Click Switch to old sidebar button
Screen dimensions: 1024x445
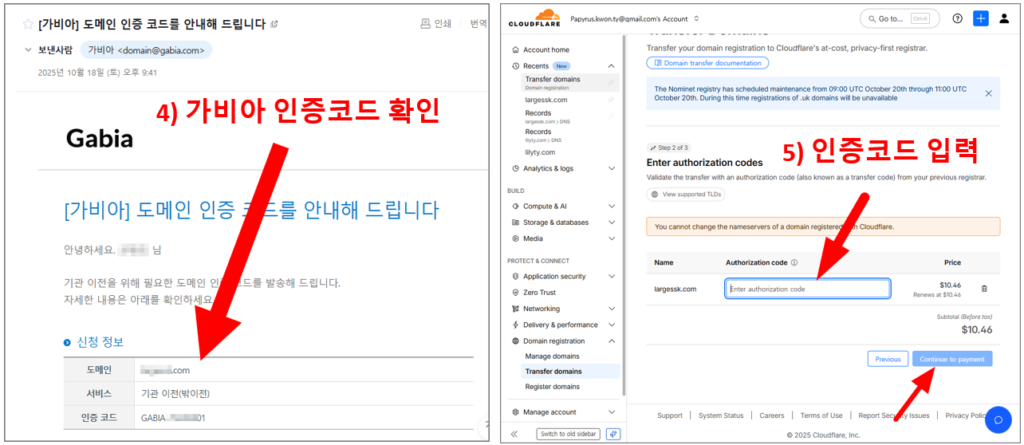coord(568,434)
